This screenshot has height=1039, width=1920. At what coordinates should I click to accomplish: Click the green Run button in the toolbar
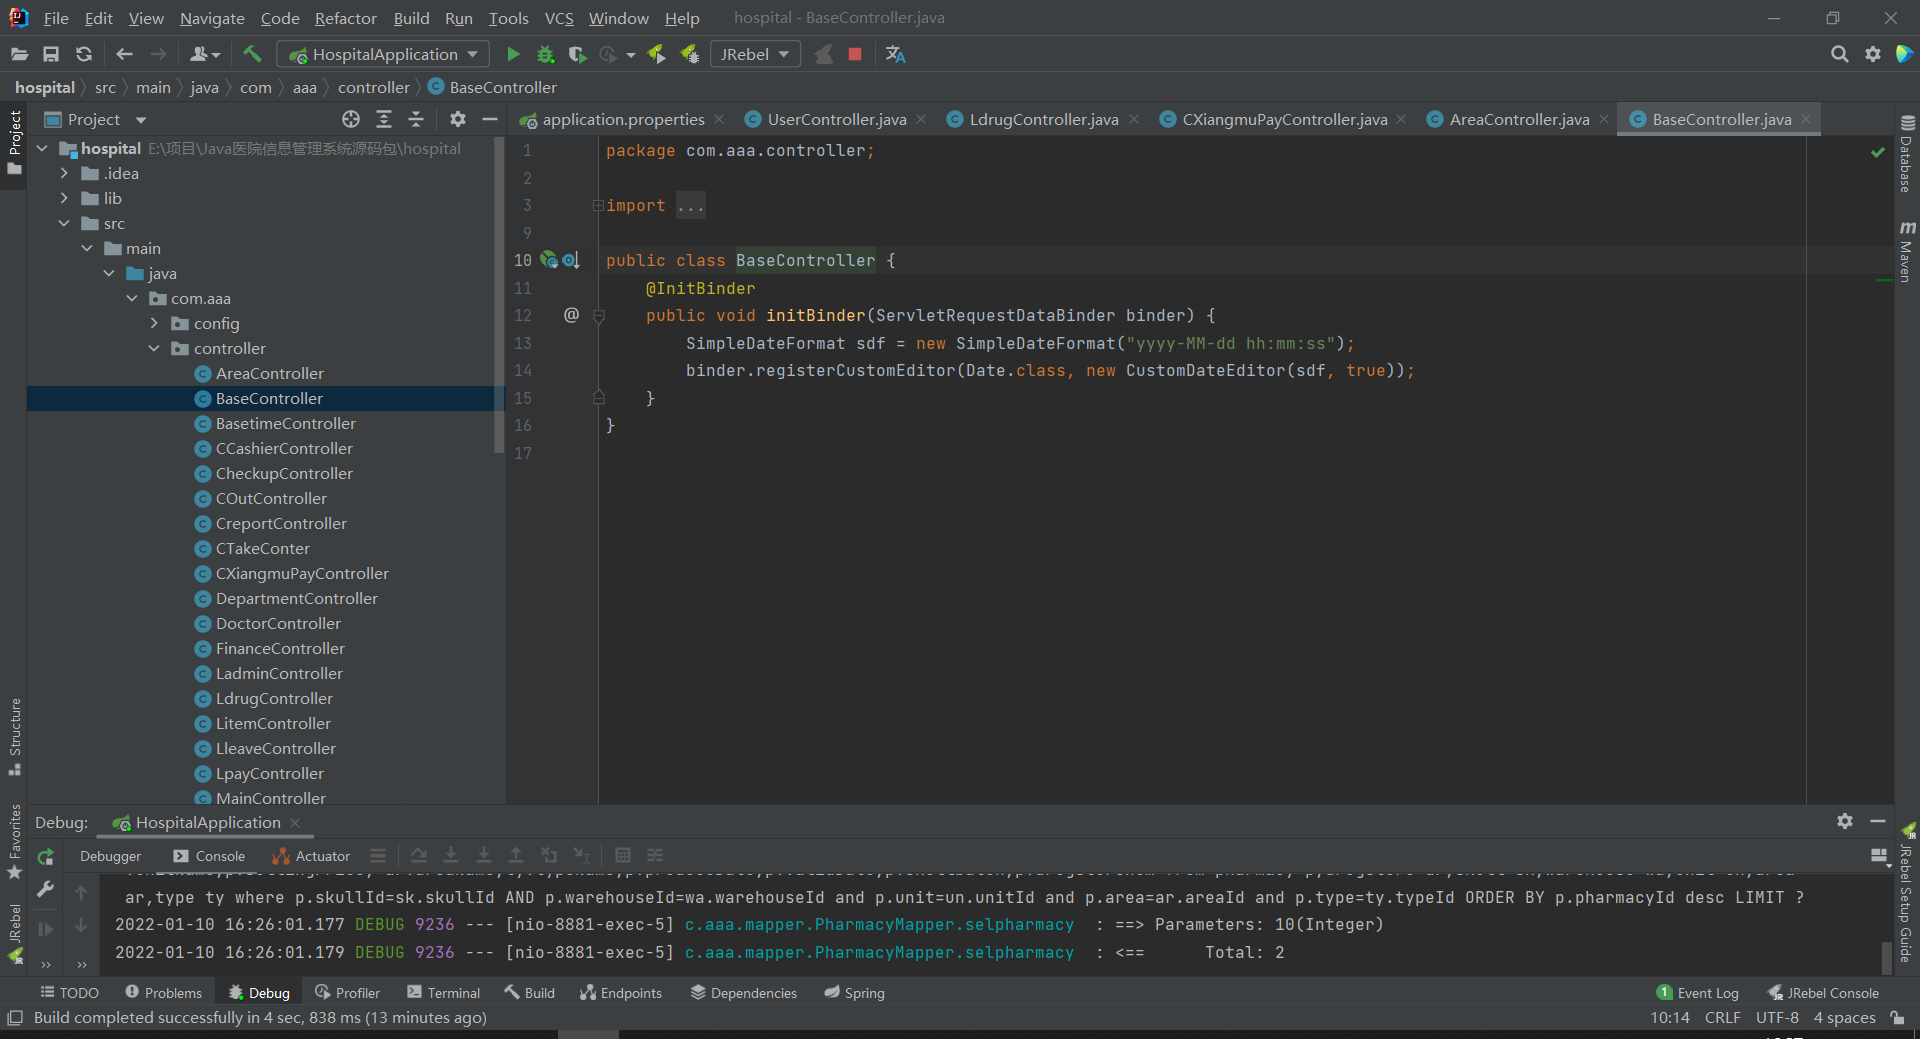tap(513, 54)
